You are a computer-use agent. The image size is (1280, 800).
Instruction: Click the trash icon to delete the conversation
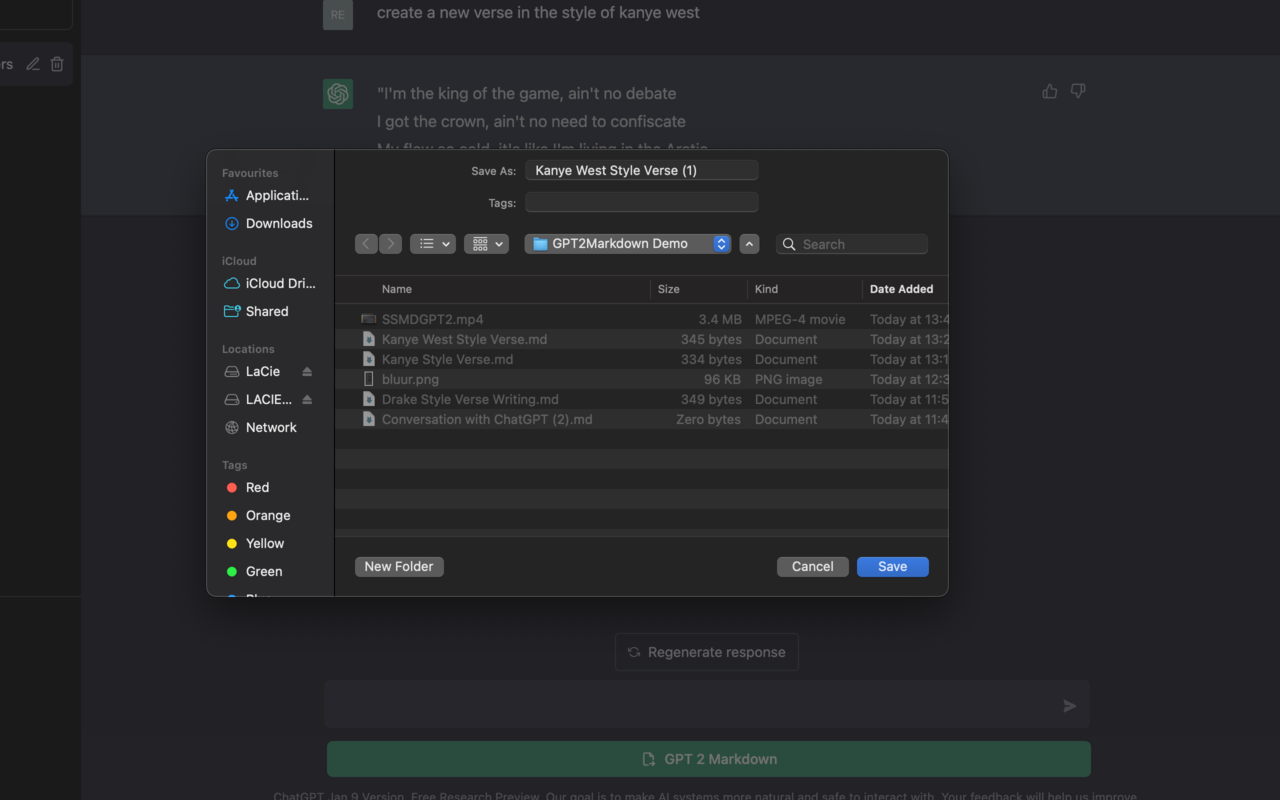(57, 63)
